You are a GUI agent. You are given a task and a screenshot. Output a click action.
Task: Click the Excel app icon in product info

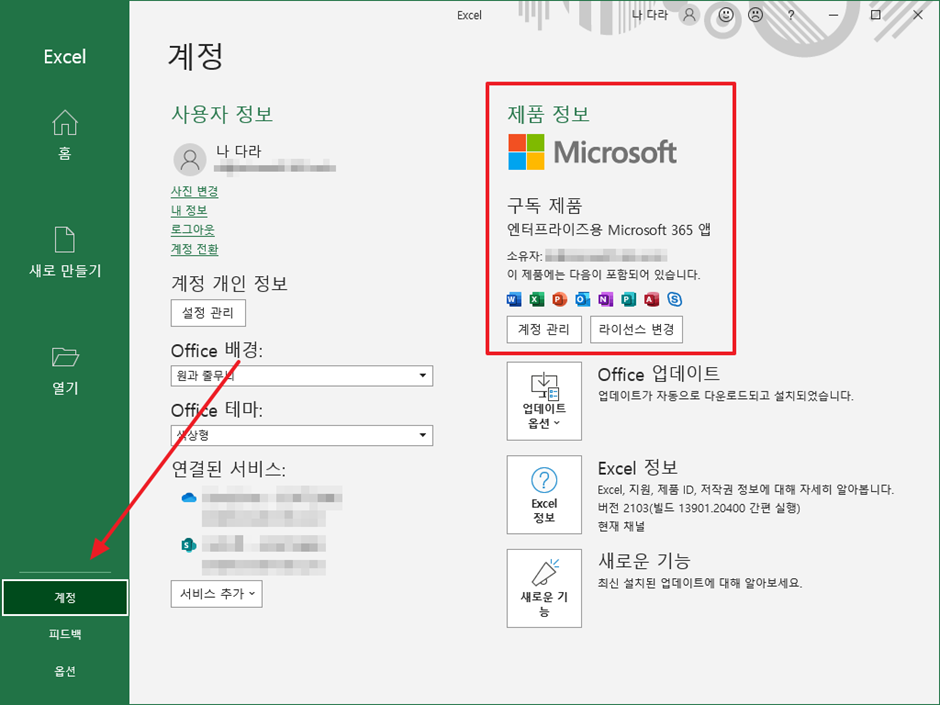tap(537, 299)
